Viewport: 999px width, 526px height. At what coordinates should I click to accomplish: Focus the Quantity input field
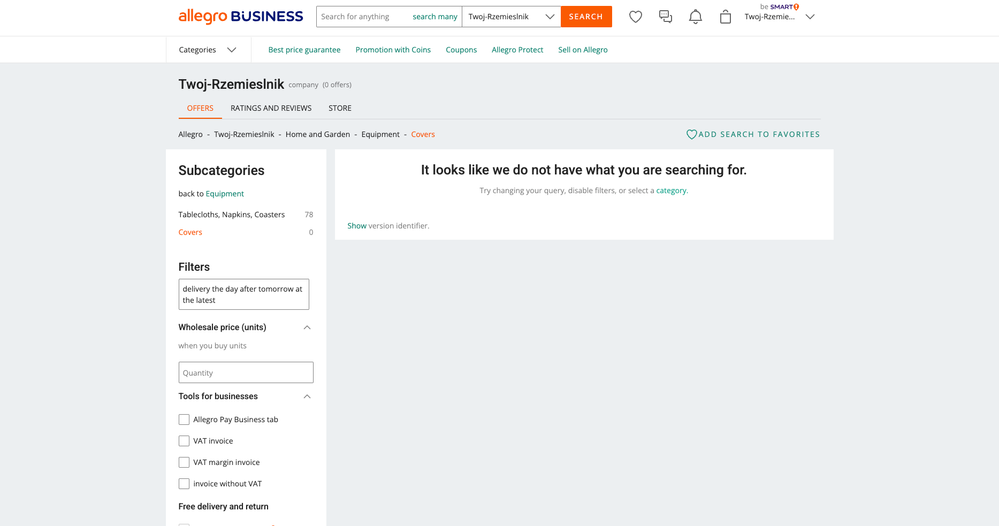click(246, 373)
